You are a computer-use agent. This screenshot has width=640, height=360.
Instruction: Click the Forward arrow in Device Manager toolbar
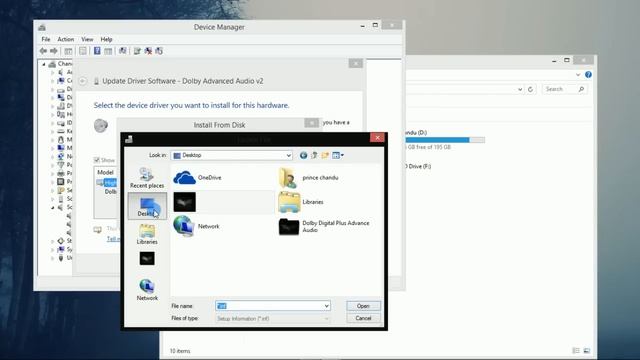54,51
